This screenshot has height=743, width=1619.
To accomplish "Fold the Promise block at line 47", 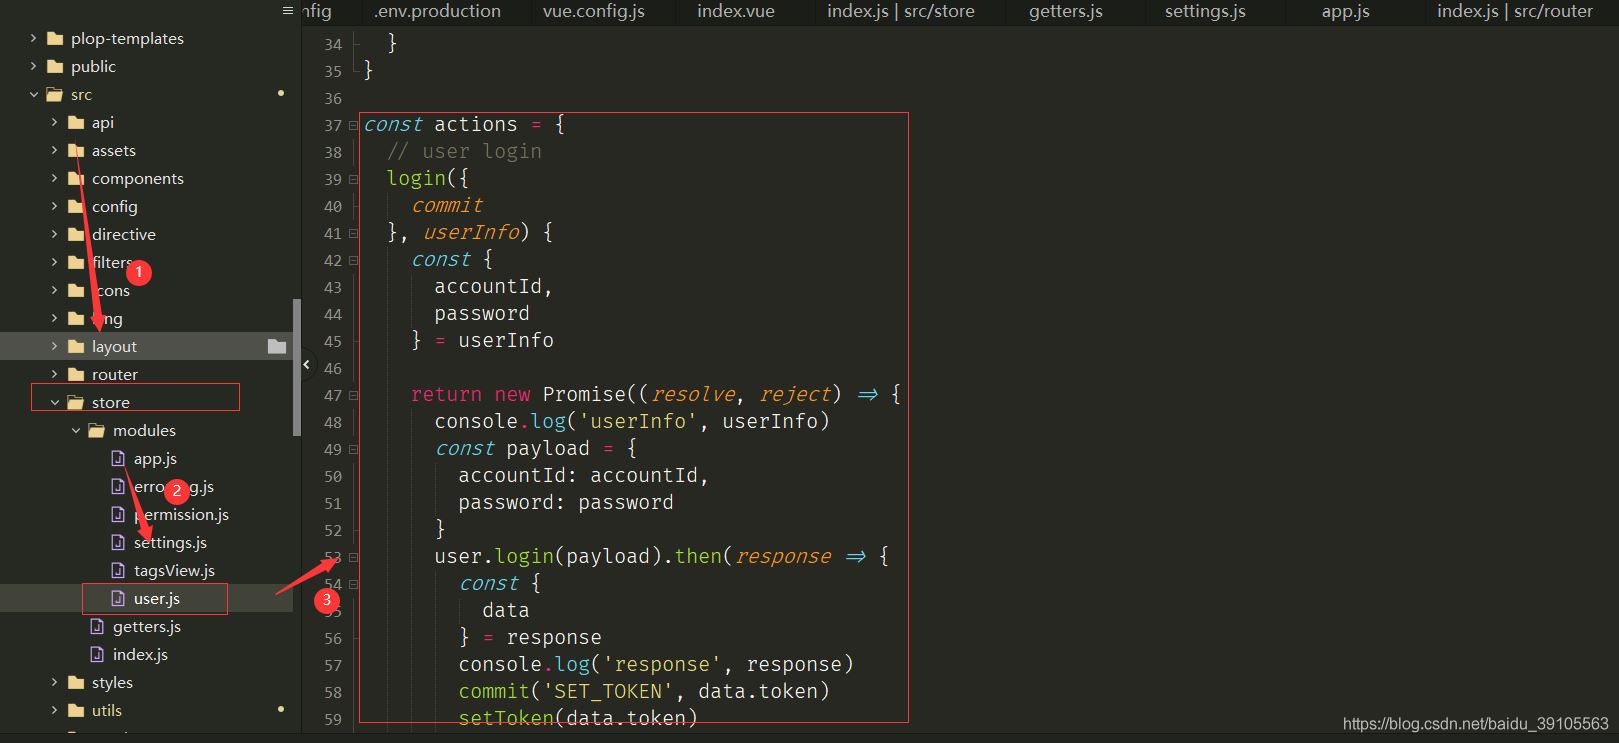I will [353, 396].
